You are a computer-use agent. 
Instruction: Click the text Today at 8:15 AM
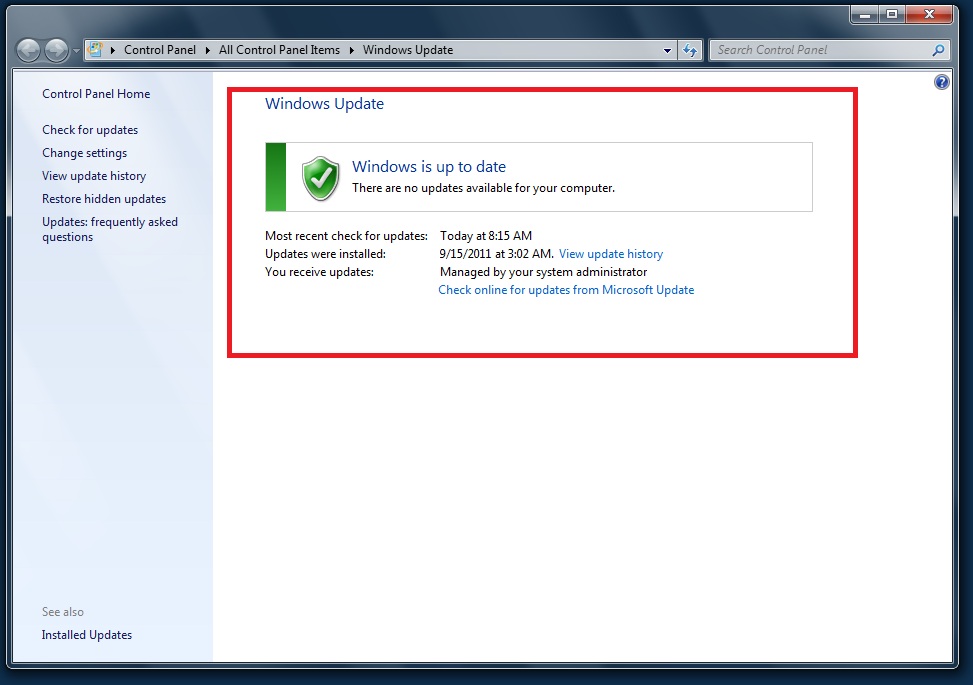486,236
